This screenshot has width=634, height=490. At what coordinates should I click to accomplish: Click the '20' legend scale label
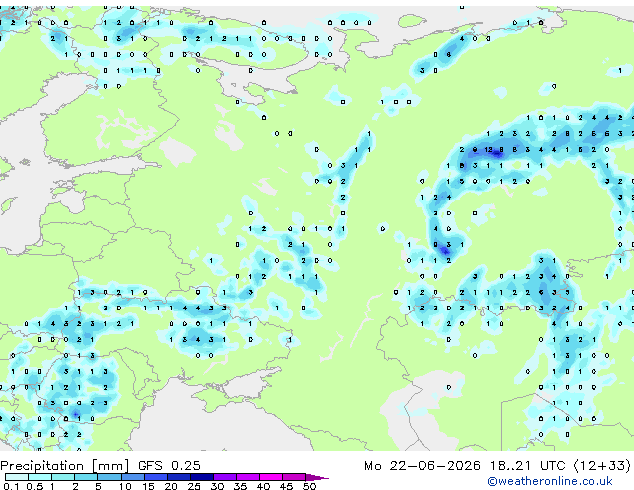point(171,486)
